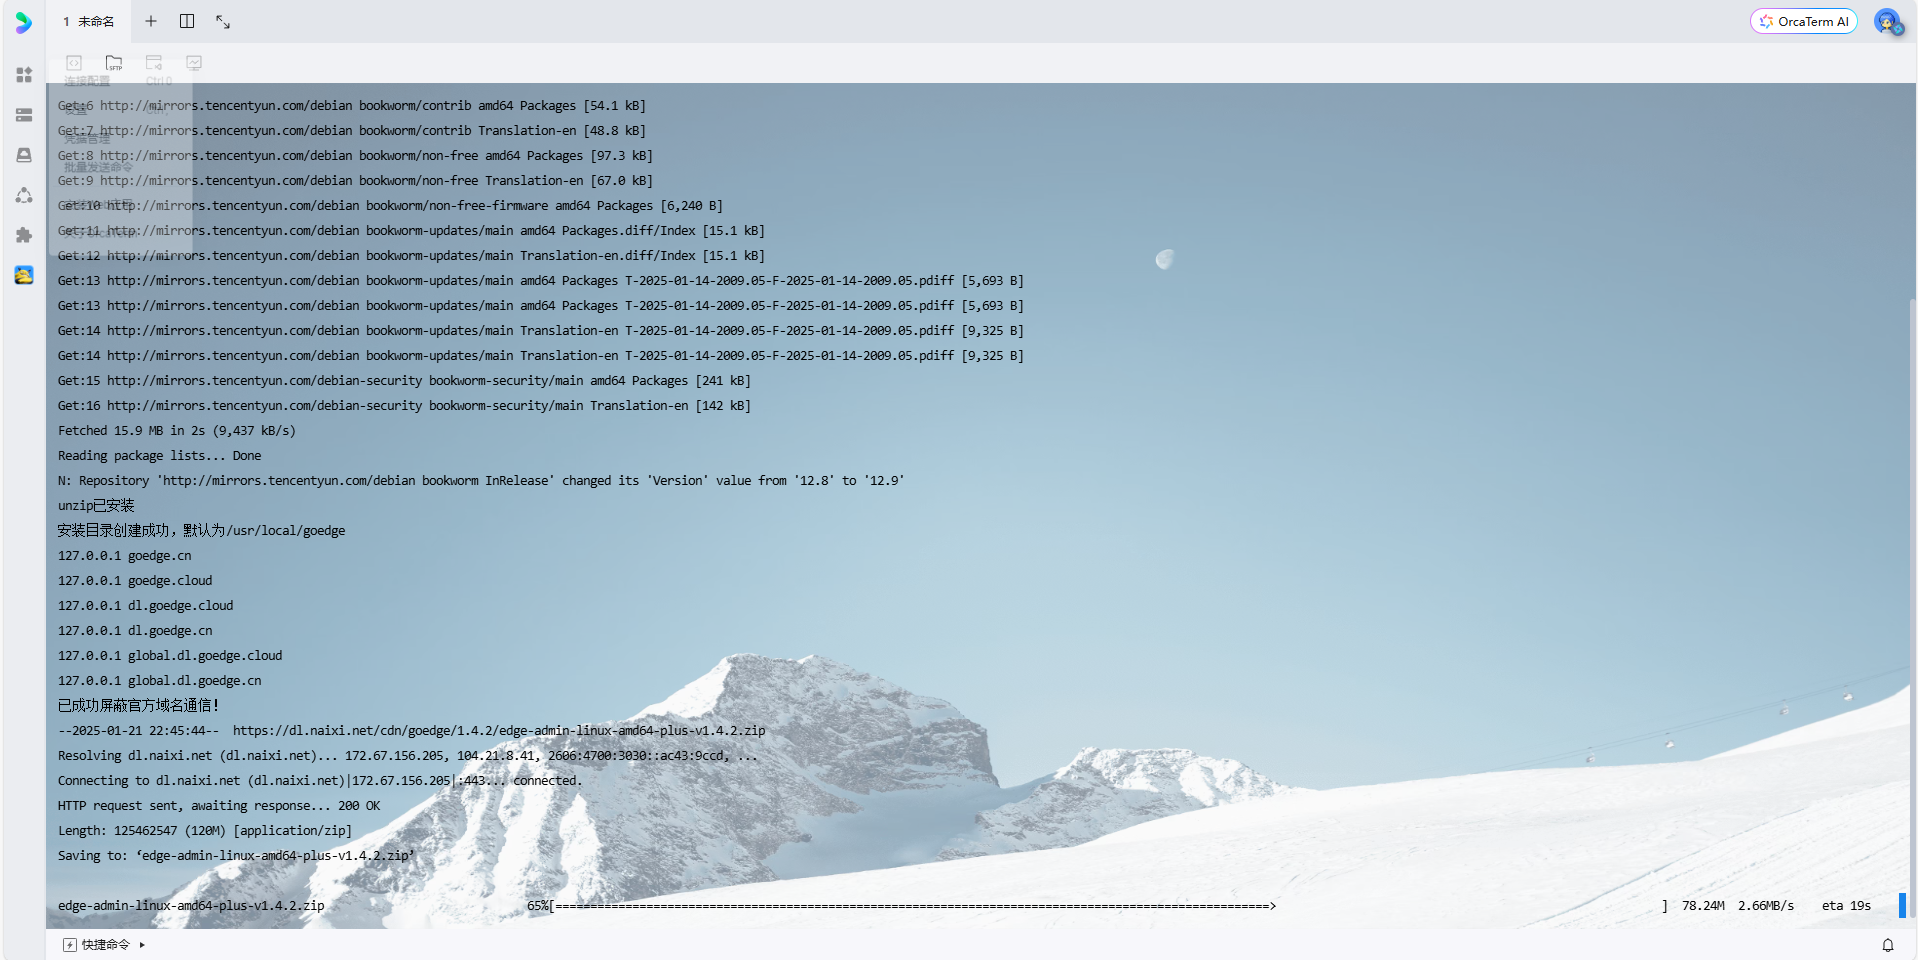Click the Get:10 non-free-firmware line
The width and height of the screenshot is (1918, 960).
[x=390, y=206]
